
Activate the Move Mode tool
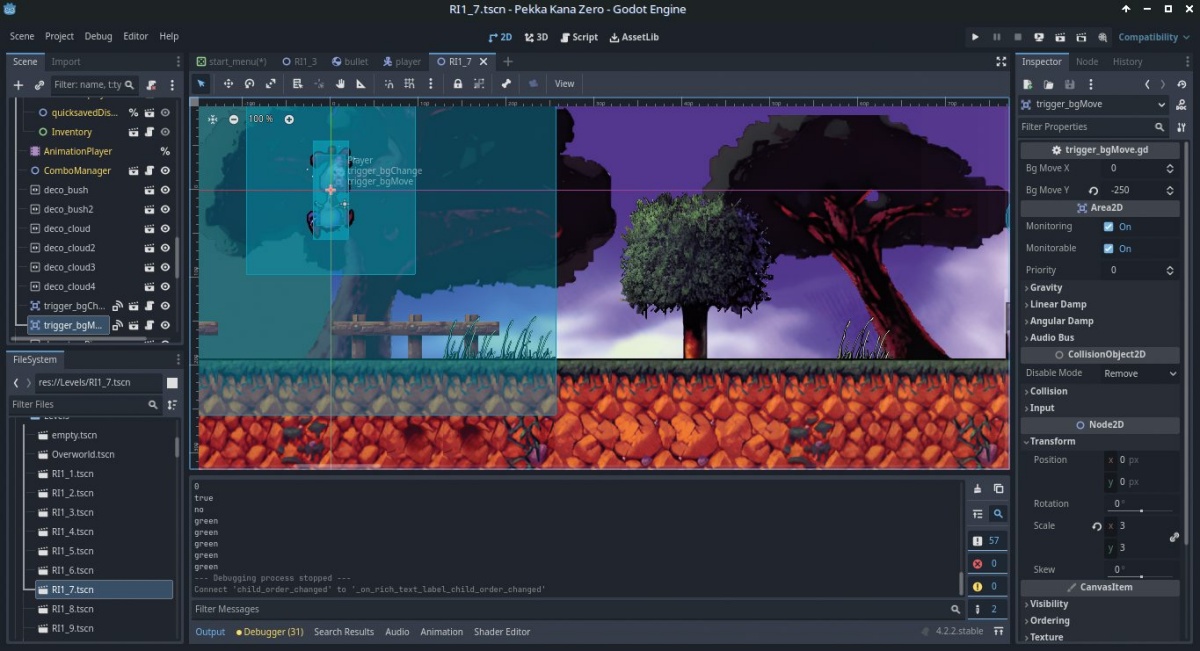[x=228, y=84]
